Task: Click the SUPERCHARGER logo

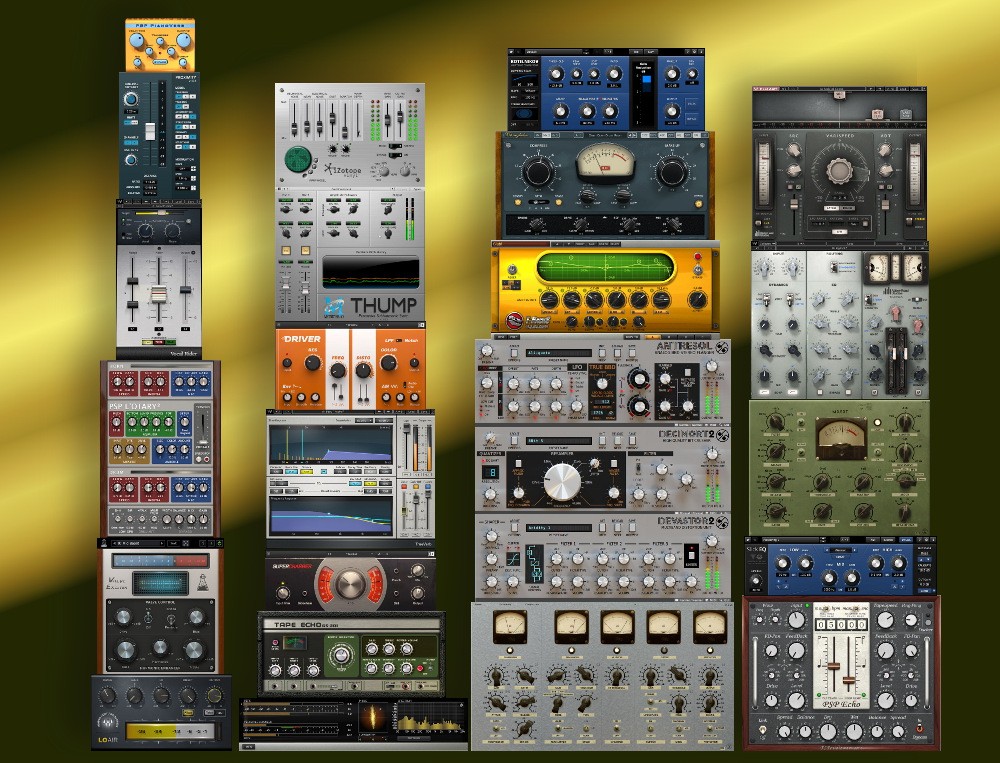Action: pyautogui.click(x=291, y=567)
